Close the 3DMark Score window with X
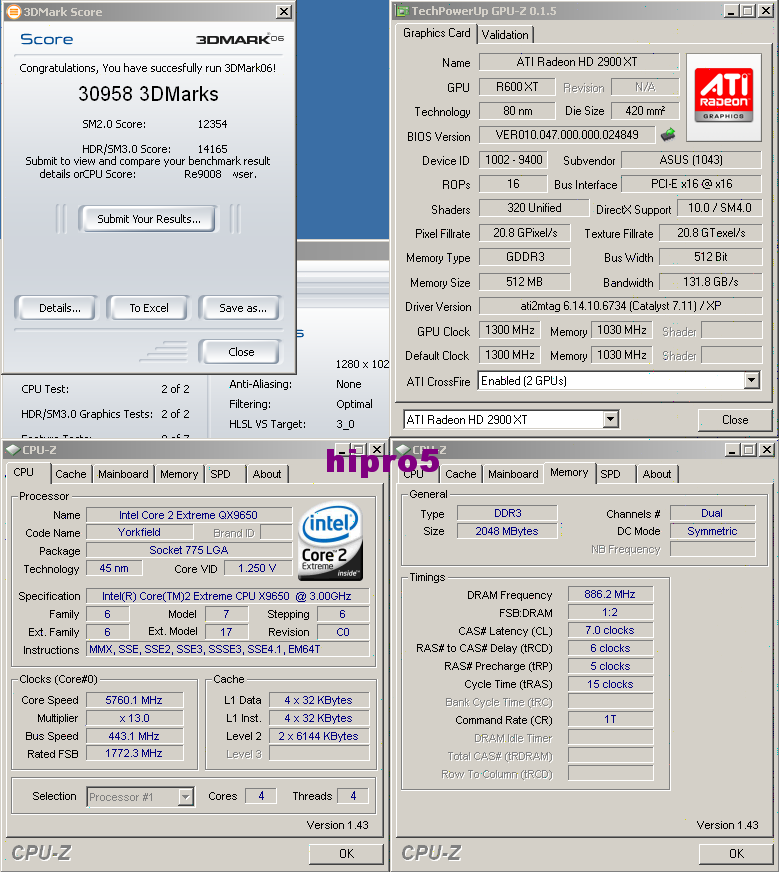The width and height of the screenshot is (779, 872). [284, 12]
